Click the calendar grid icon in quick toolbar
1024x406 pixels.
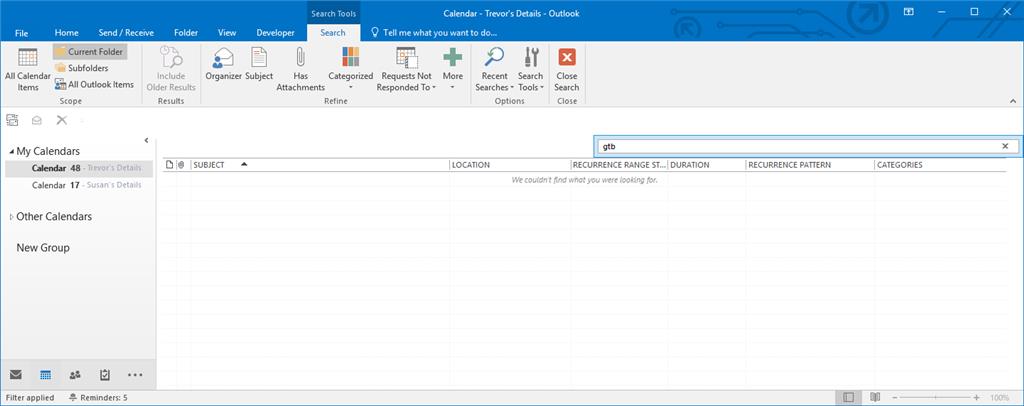pos(12,120)
